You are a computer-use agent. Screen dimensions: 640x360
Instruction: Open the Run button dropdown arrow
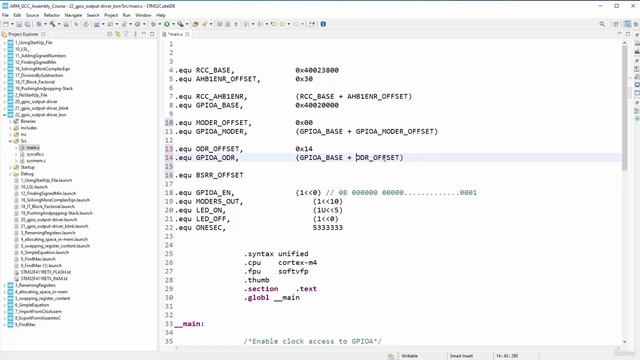(173, 24)
